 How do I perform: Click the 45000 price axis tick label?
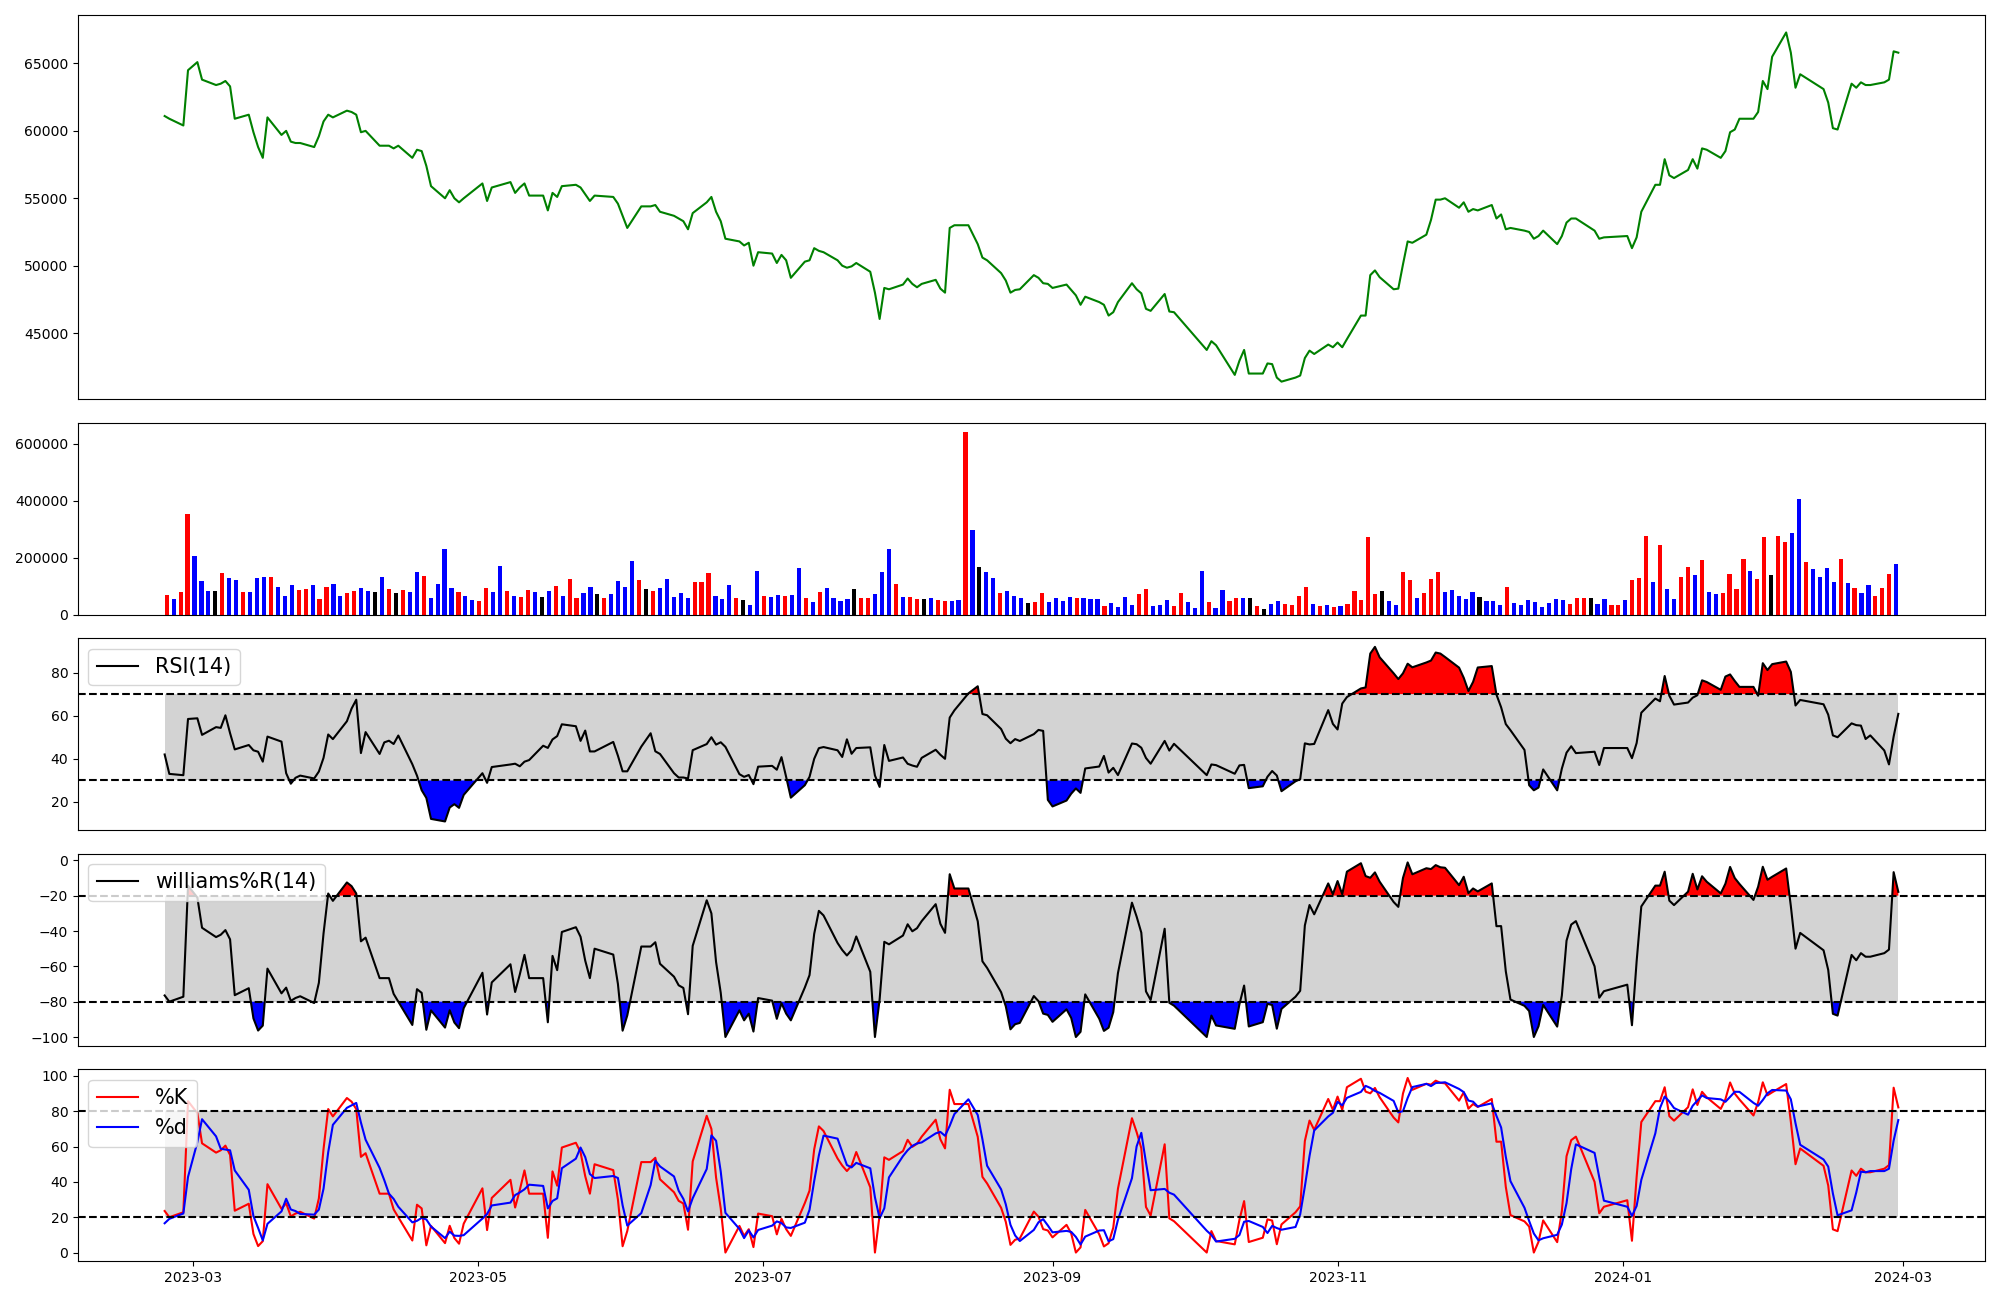45,334
